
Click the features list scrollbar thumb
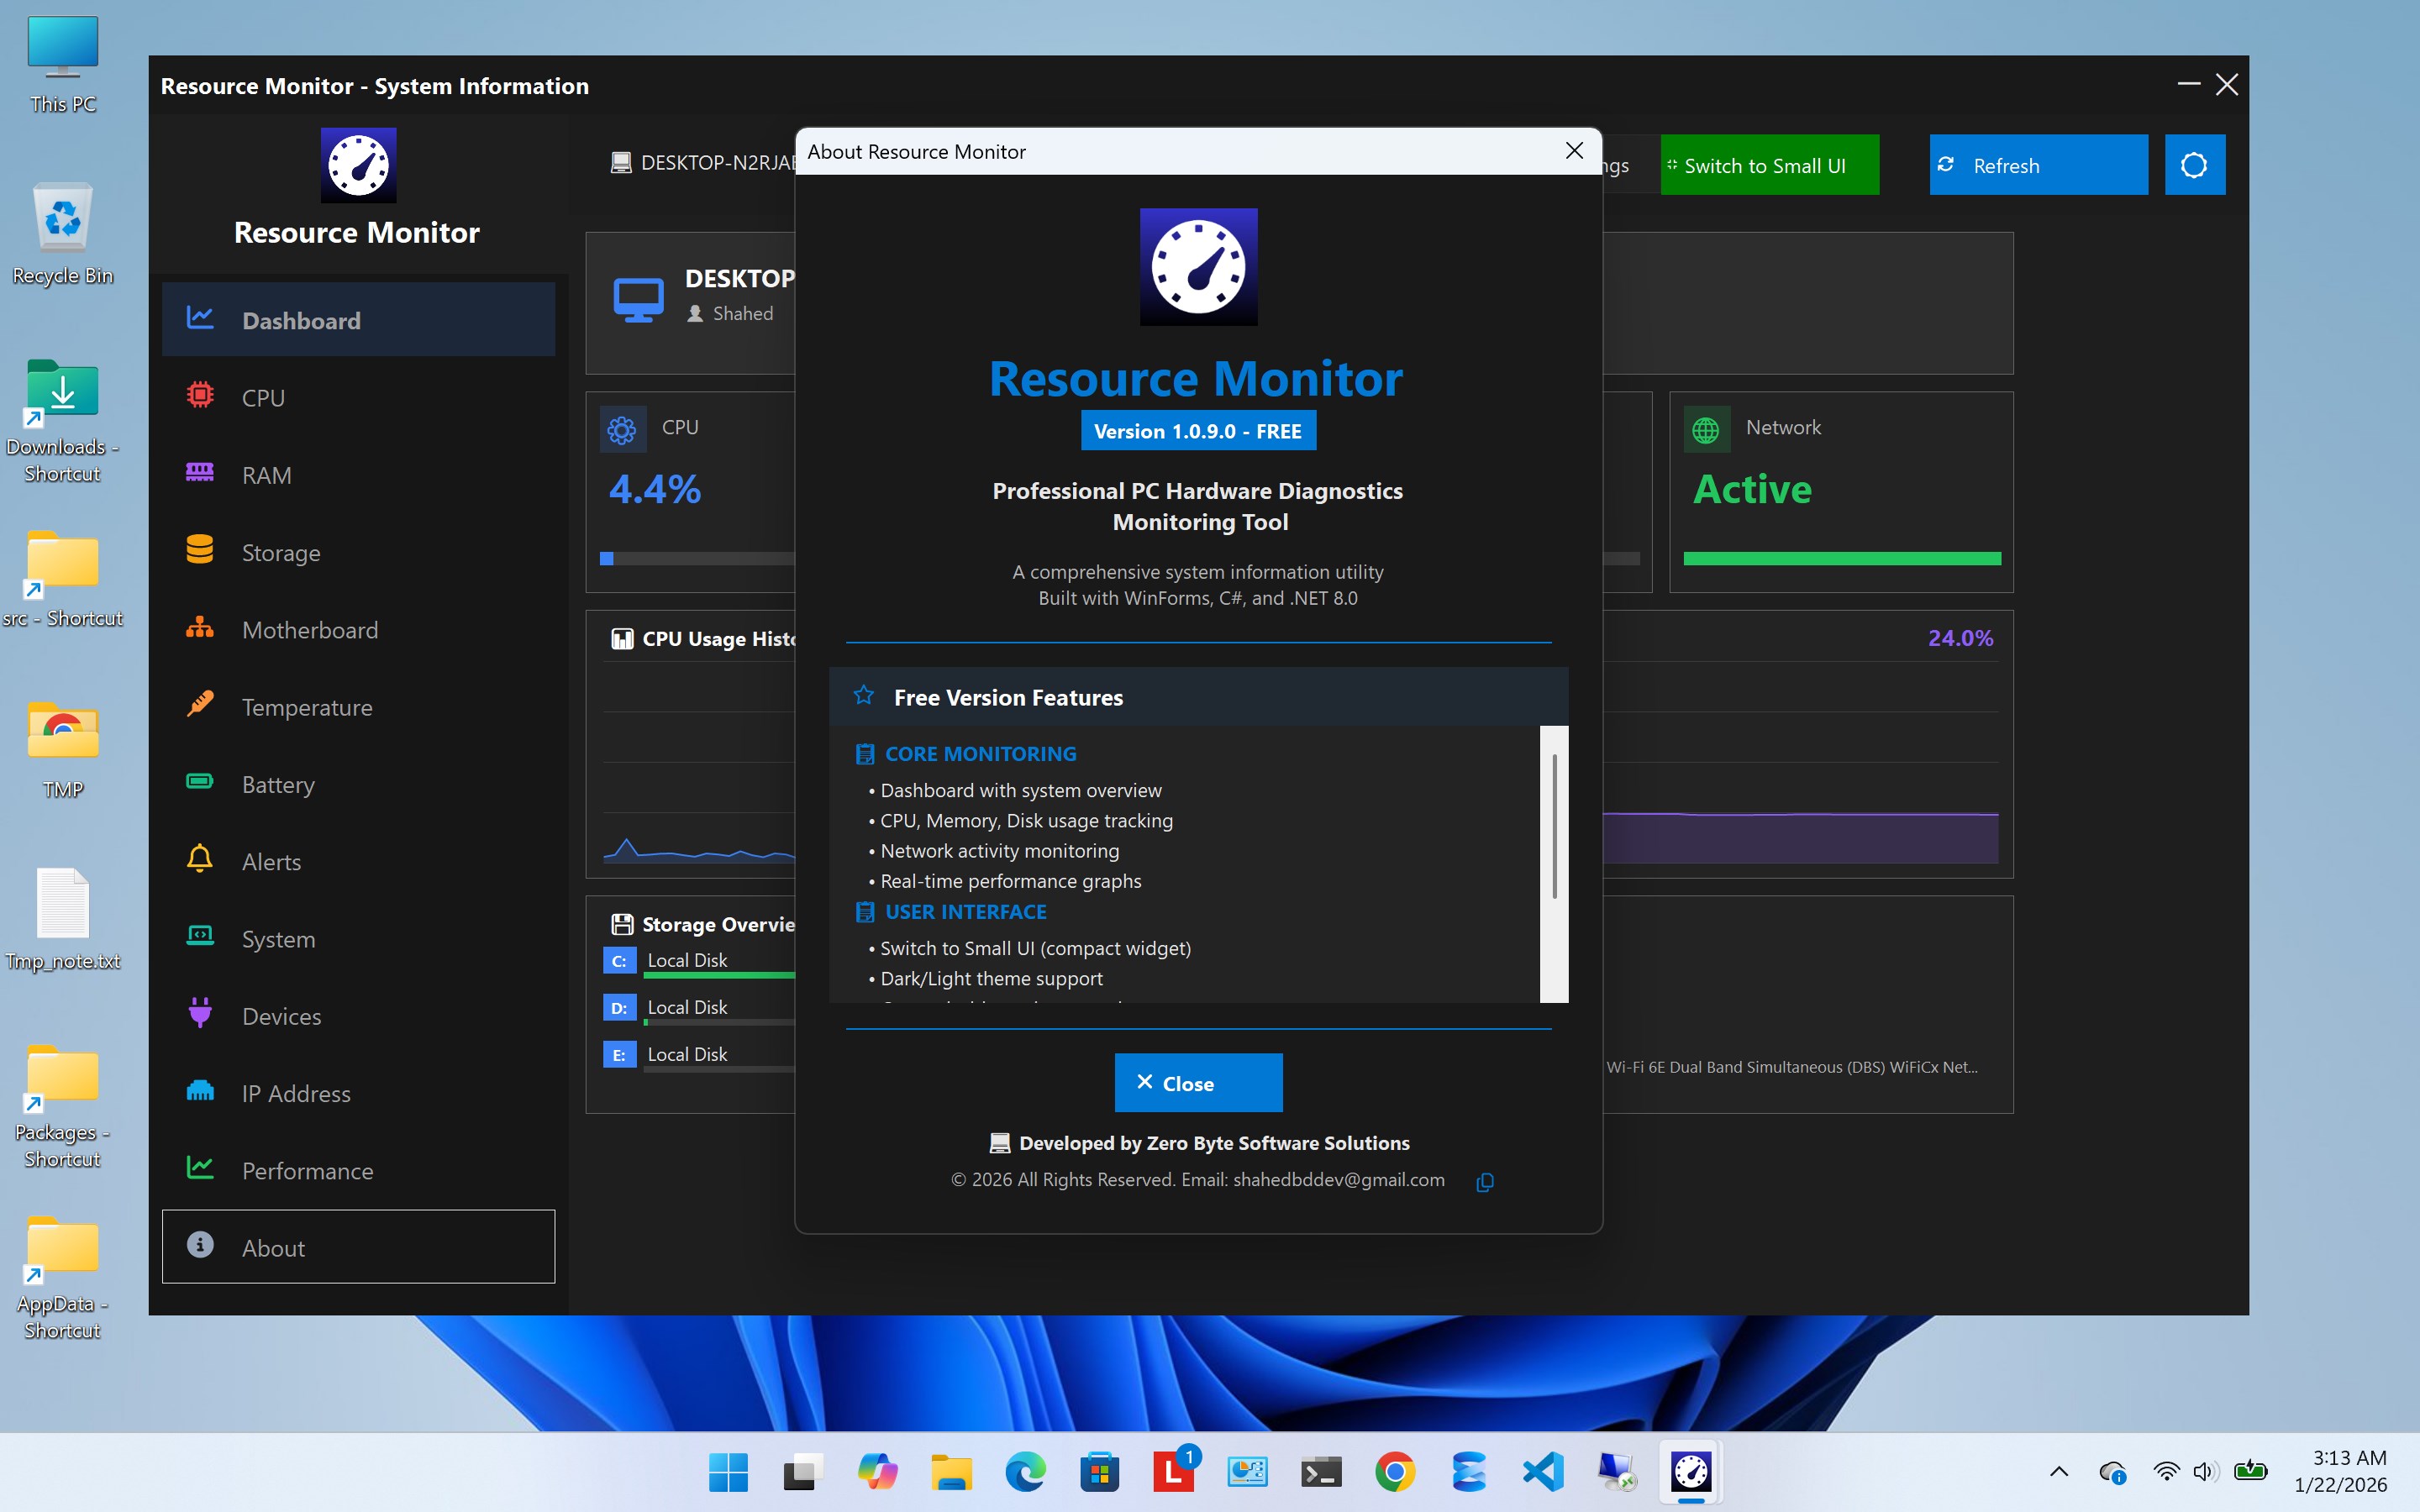tap(1554, 825)
